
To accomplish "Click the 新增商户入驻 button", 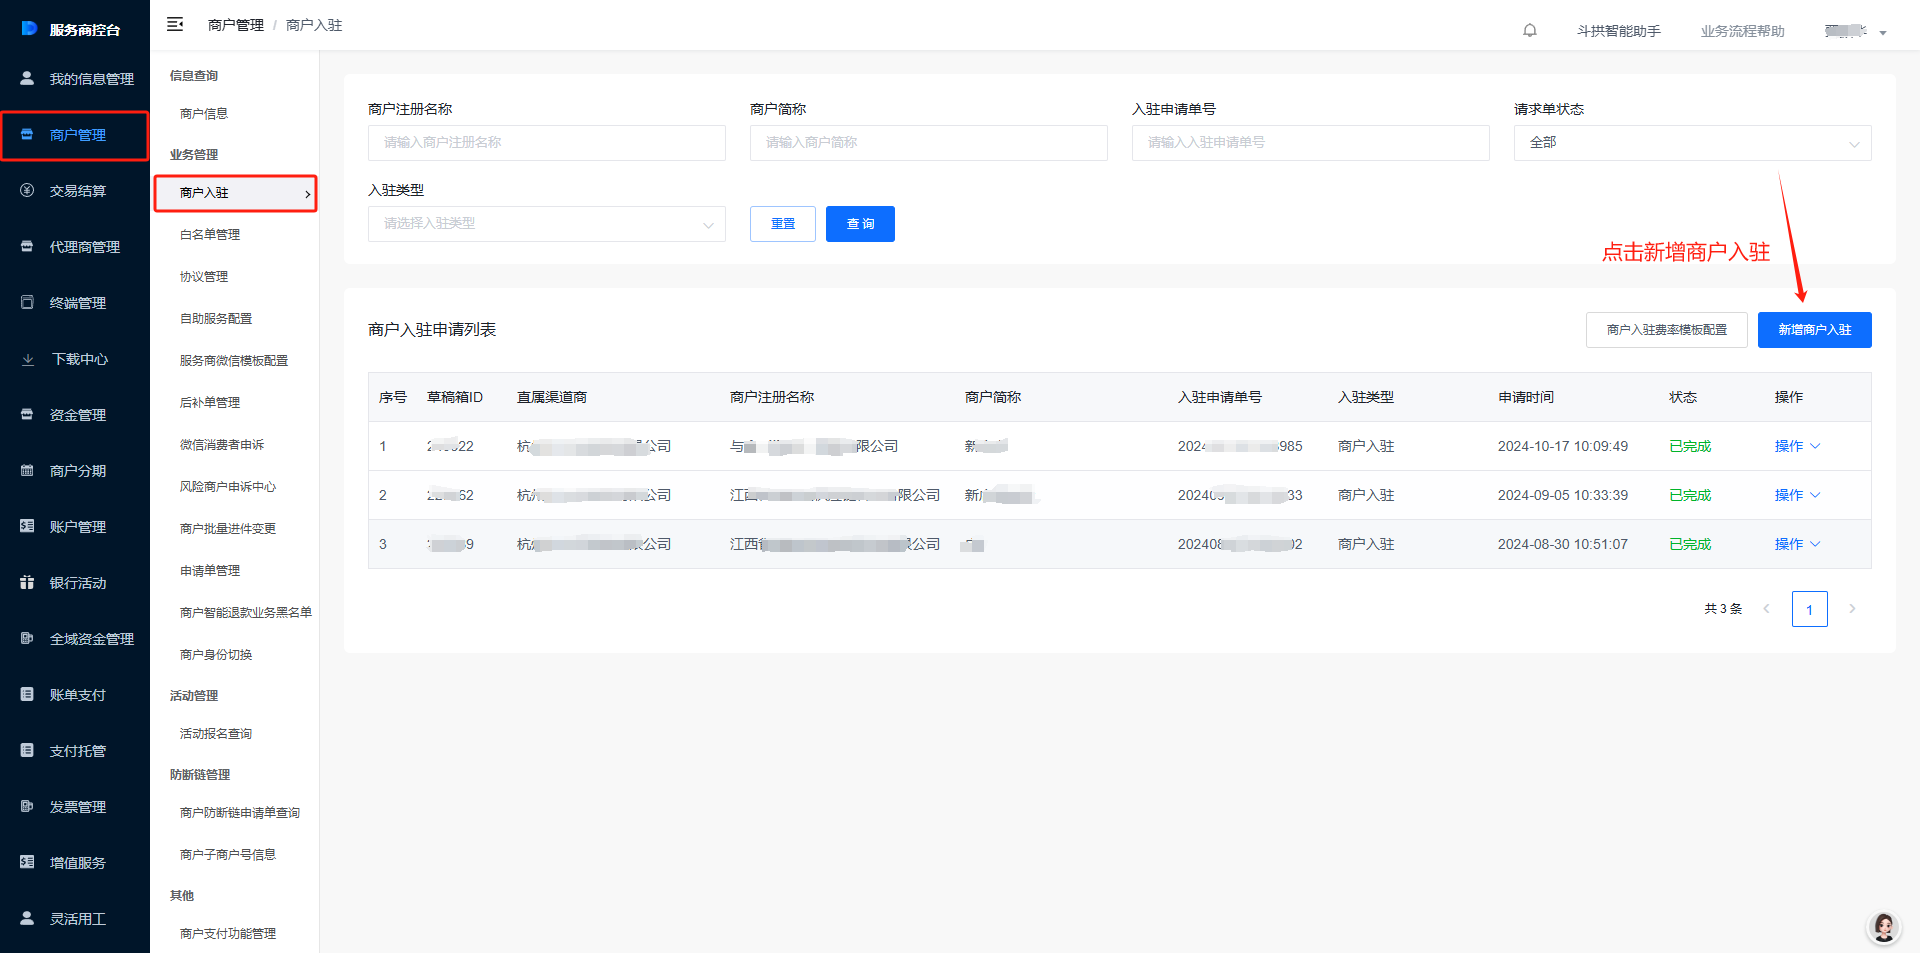I will [1813, 330].
